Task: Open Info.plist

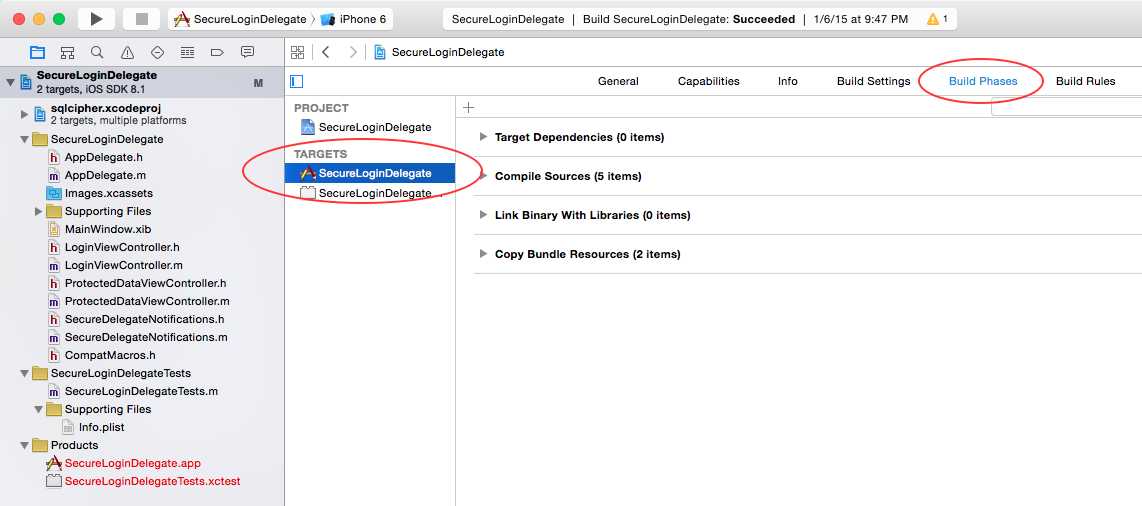Action: (x=101, y=427)
